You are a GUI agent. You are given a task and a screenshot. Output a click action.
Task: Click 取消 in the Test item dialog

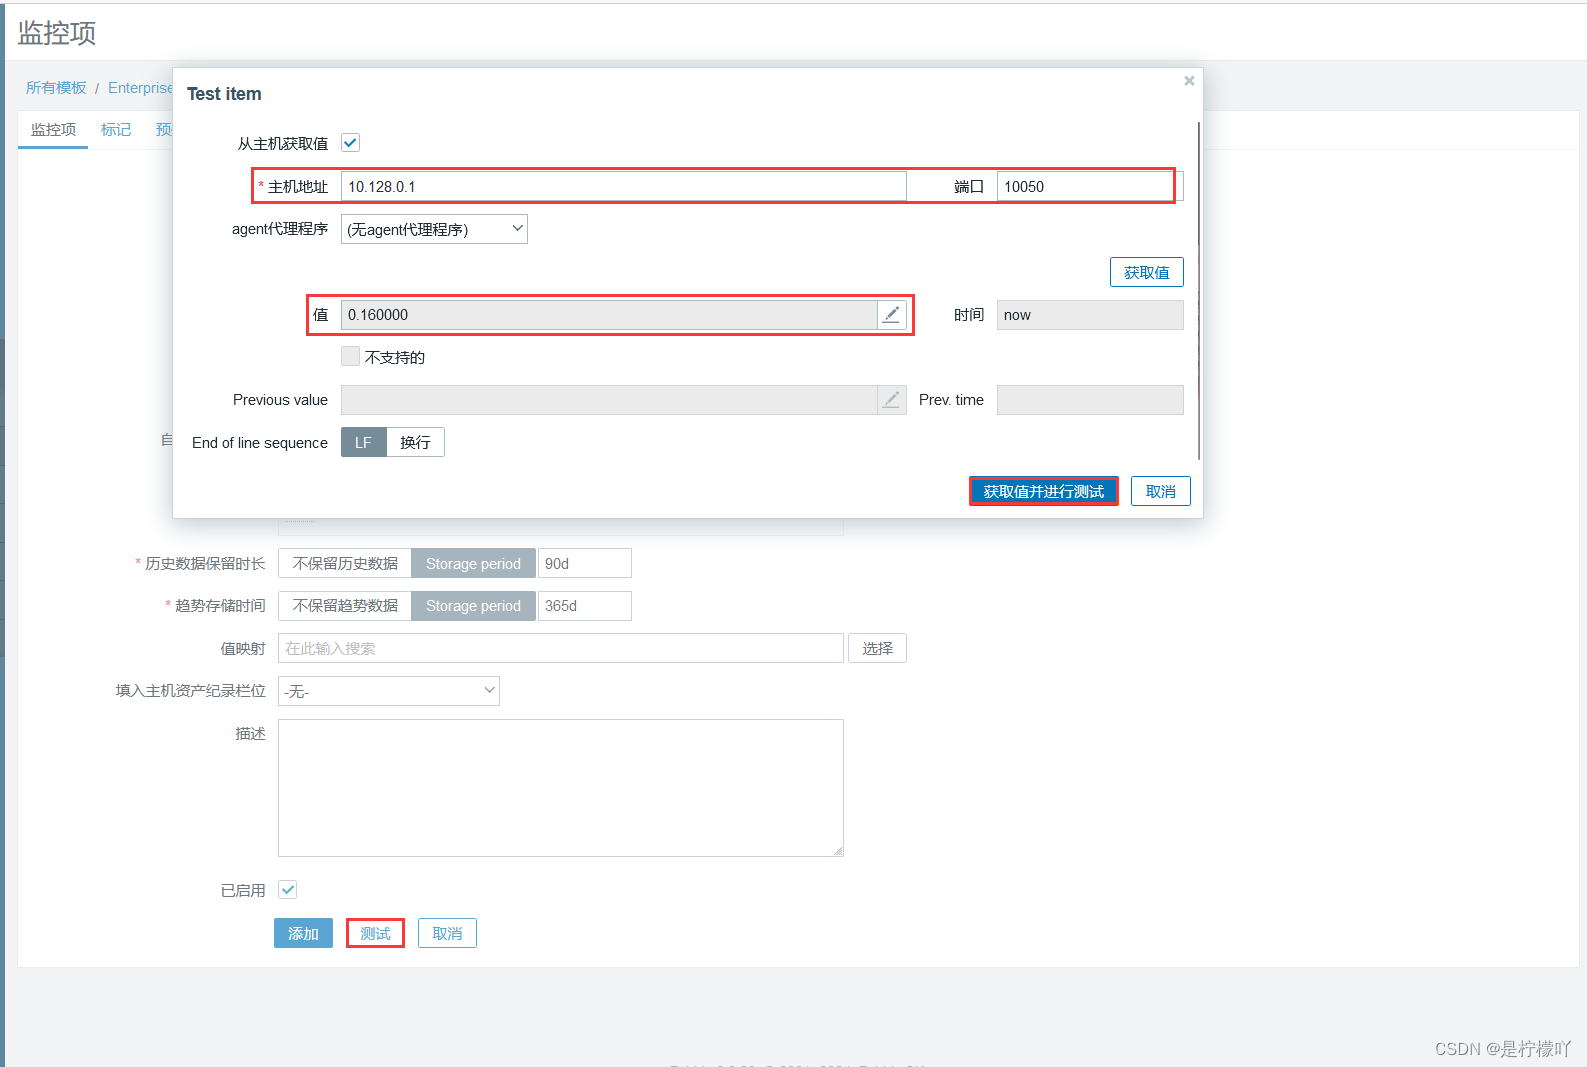(x=1161, y=491)
